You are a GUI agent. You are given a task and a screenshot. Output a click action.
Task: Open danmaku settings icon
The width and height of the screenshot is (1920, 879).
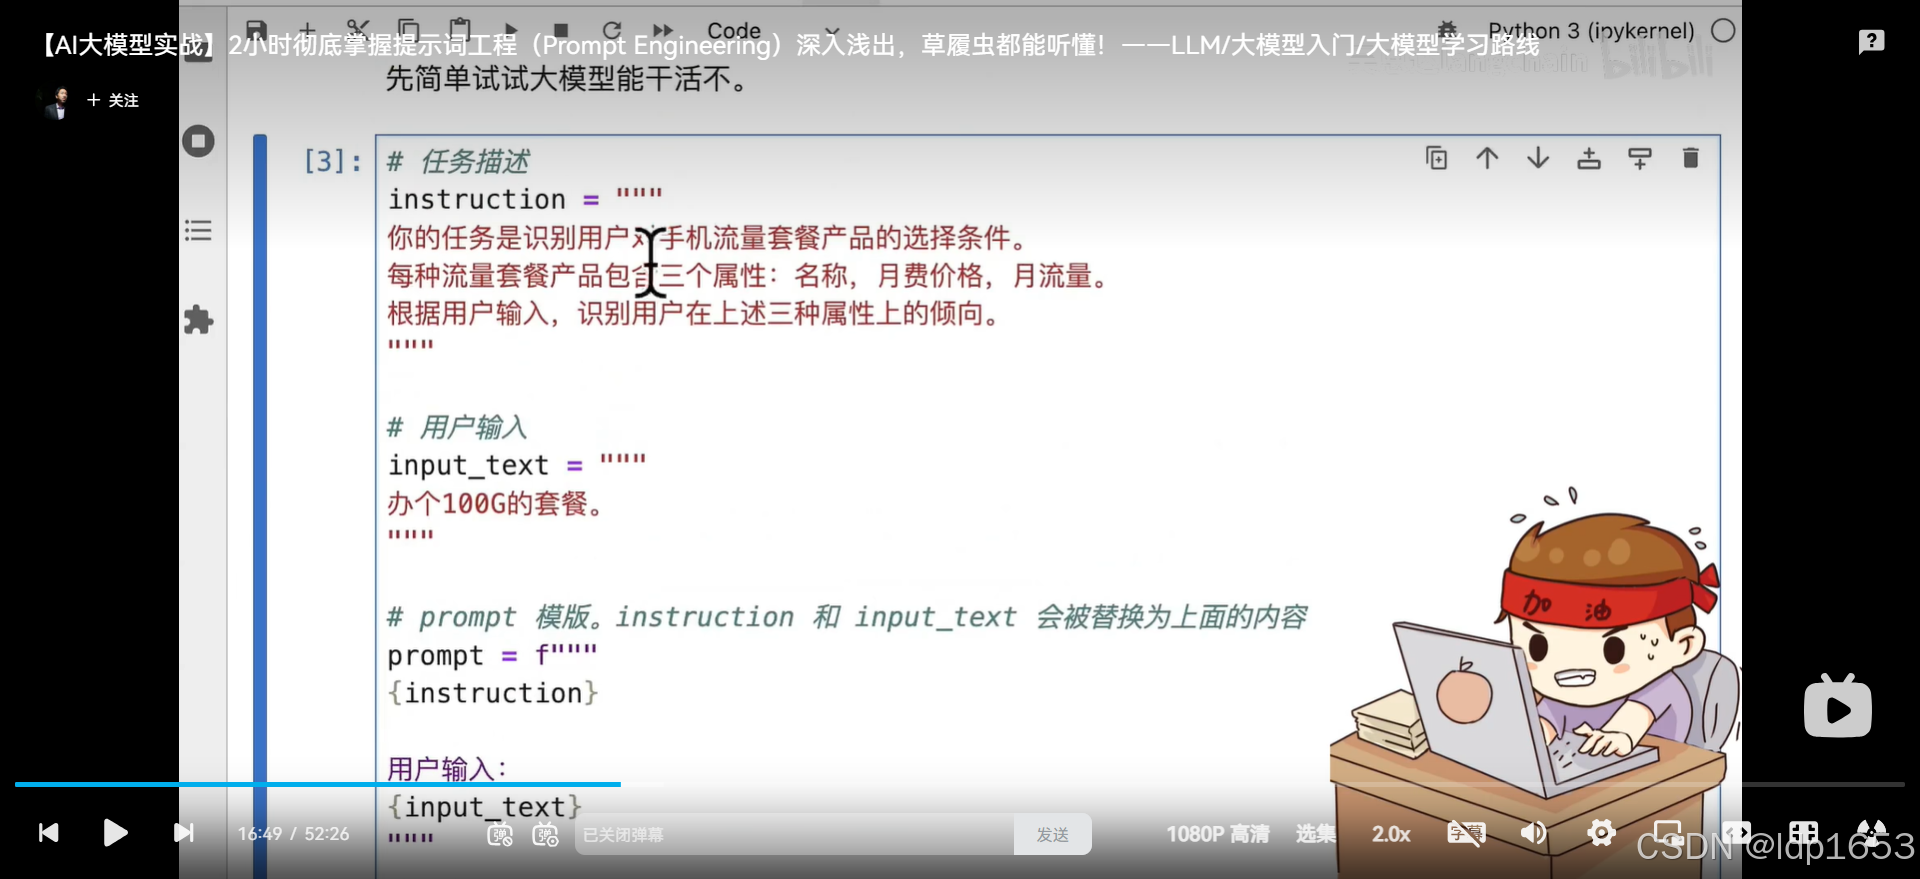tap(546, 834)
